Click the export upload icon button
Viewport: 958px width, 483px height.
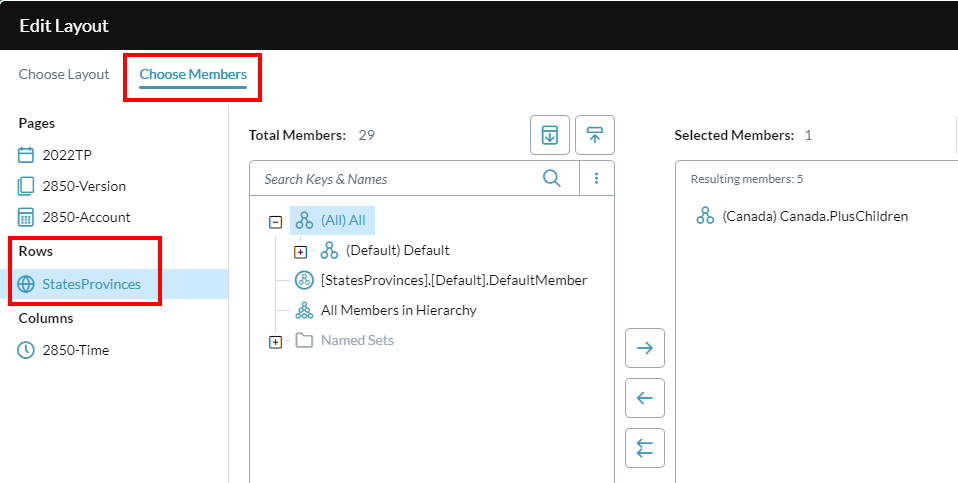pyautogui.click(x=594, y=135)
